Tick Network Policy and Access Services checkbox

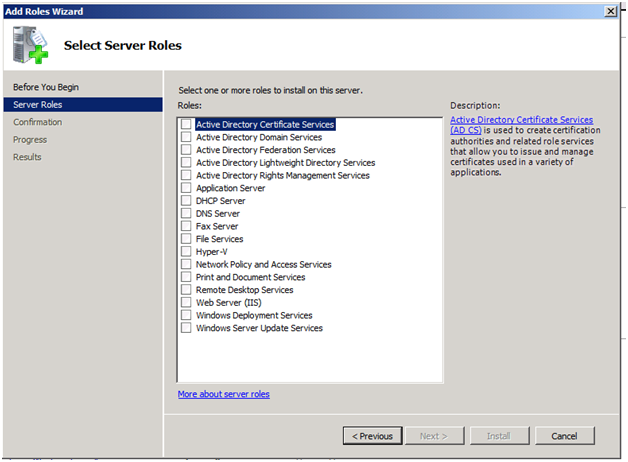tap(186, 264)
